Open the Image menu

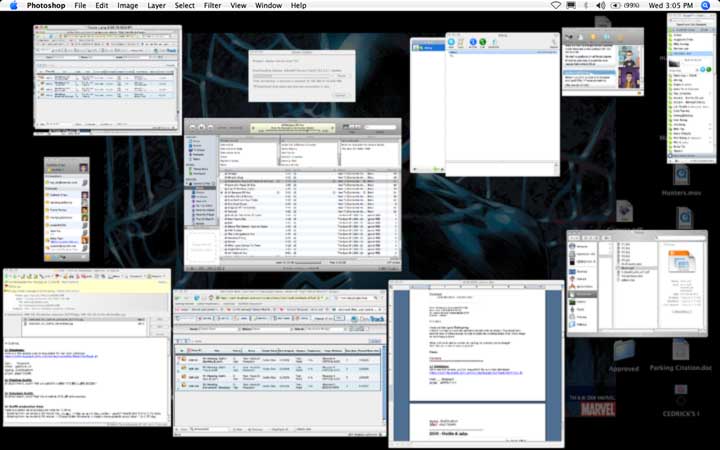[x=128, y=6]
